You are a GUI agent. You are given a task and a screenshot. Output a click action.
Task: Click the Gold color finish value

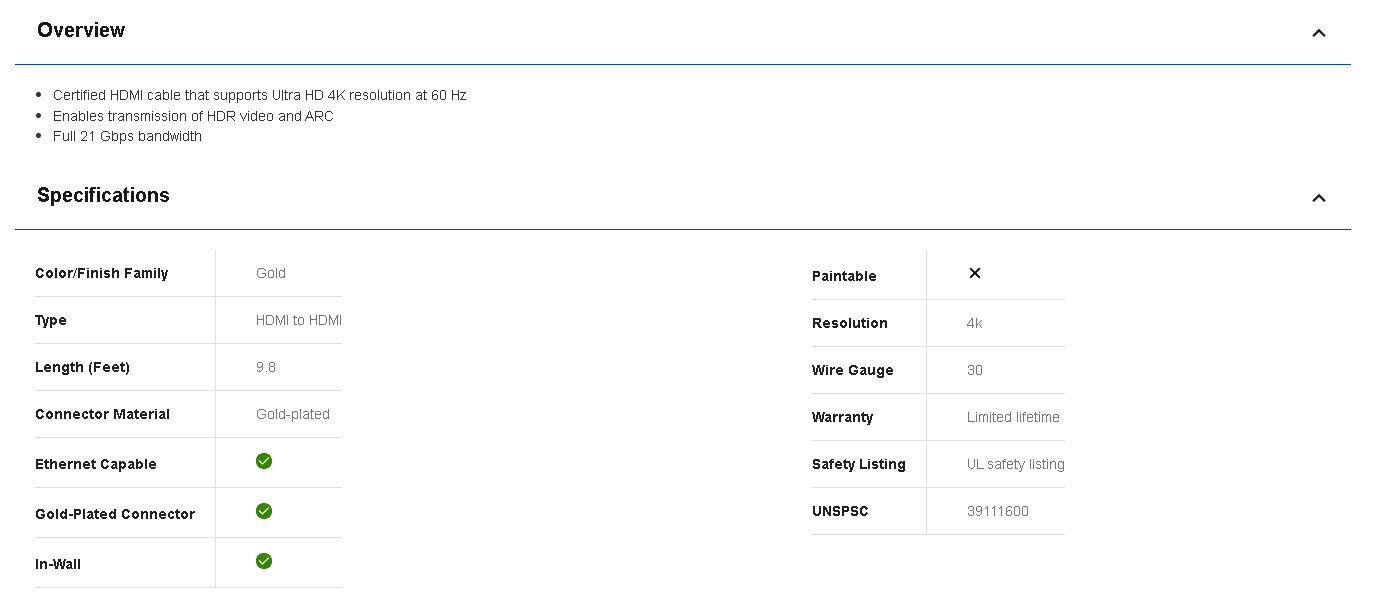pyautogui.click(x=271, y=274)
